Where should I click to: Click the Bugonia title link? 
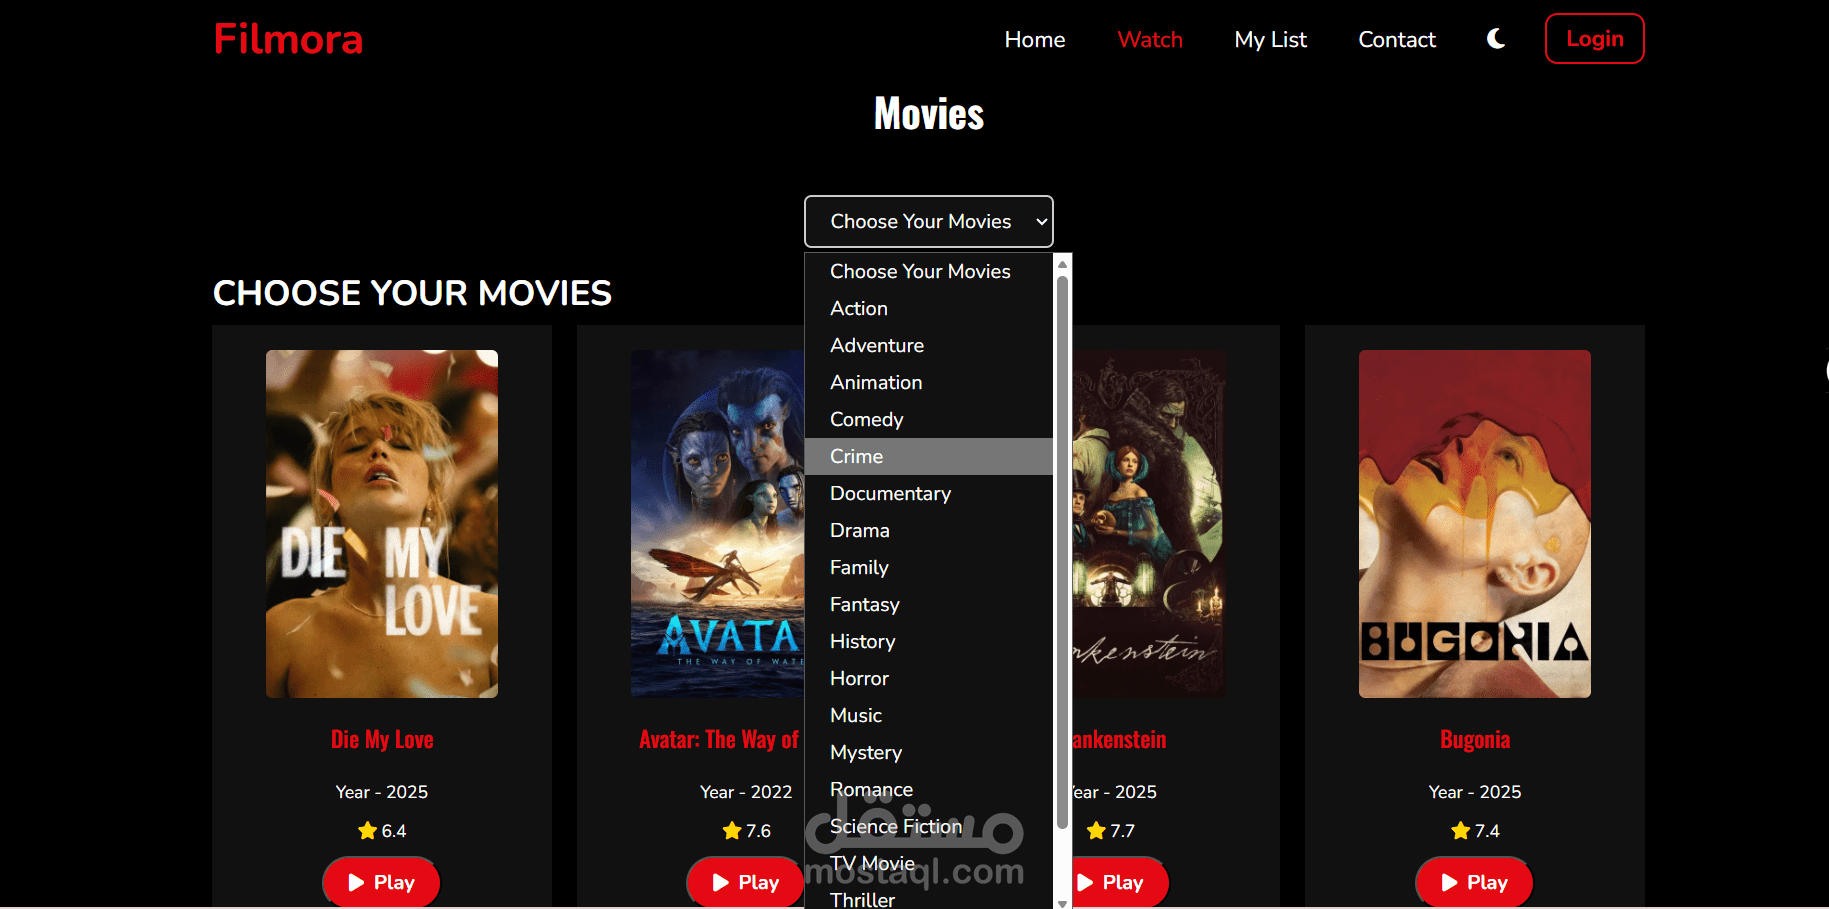tap(1475, 739)
